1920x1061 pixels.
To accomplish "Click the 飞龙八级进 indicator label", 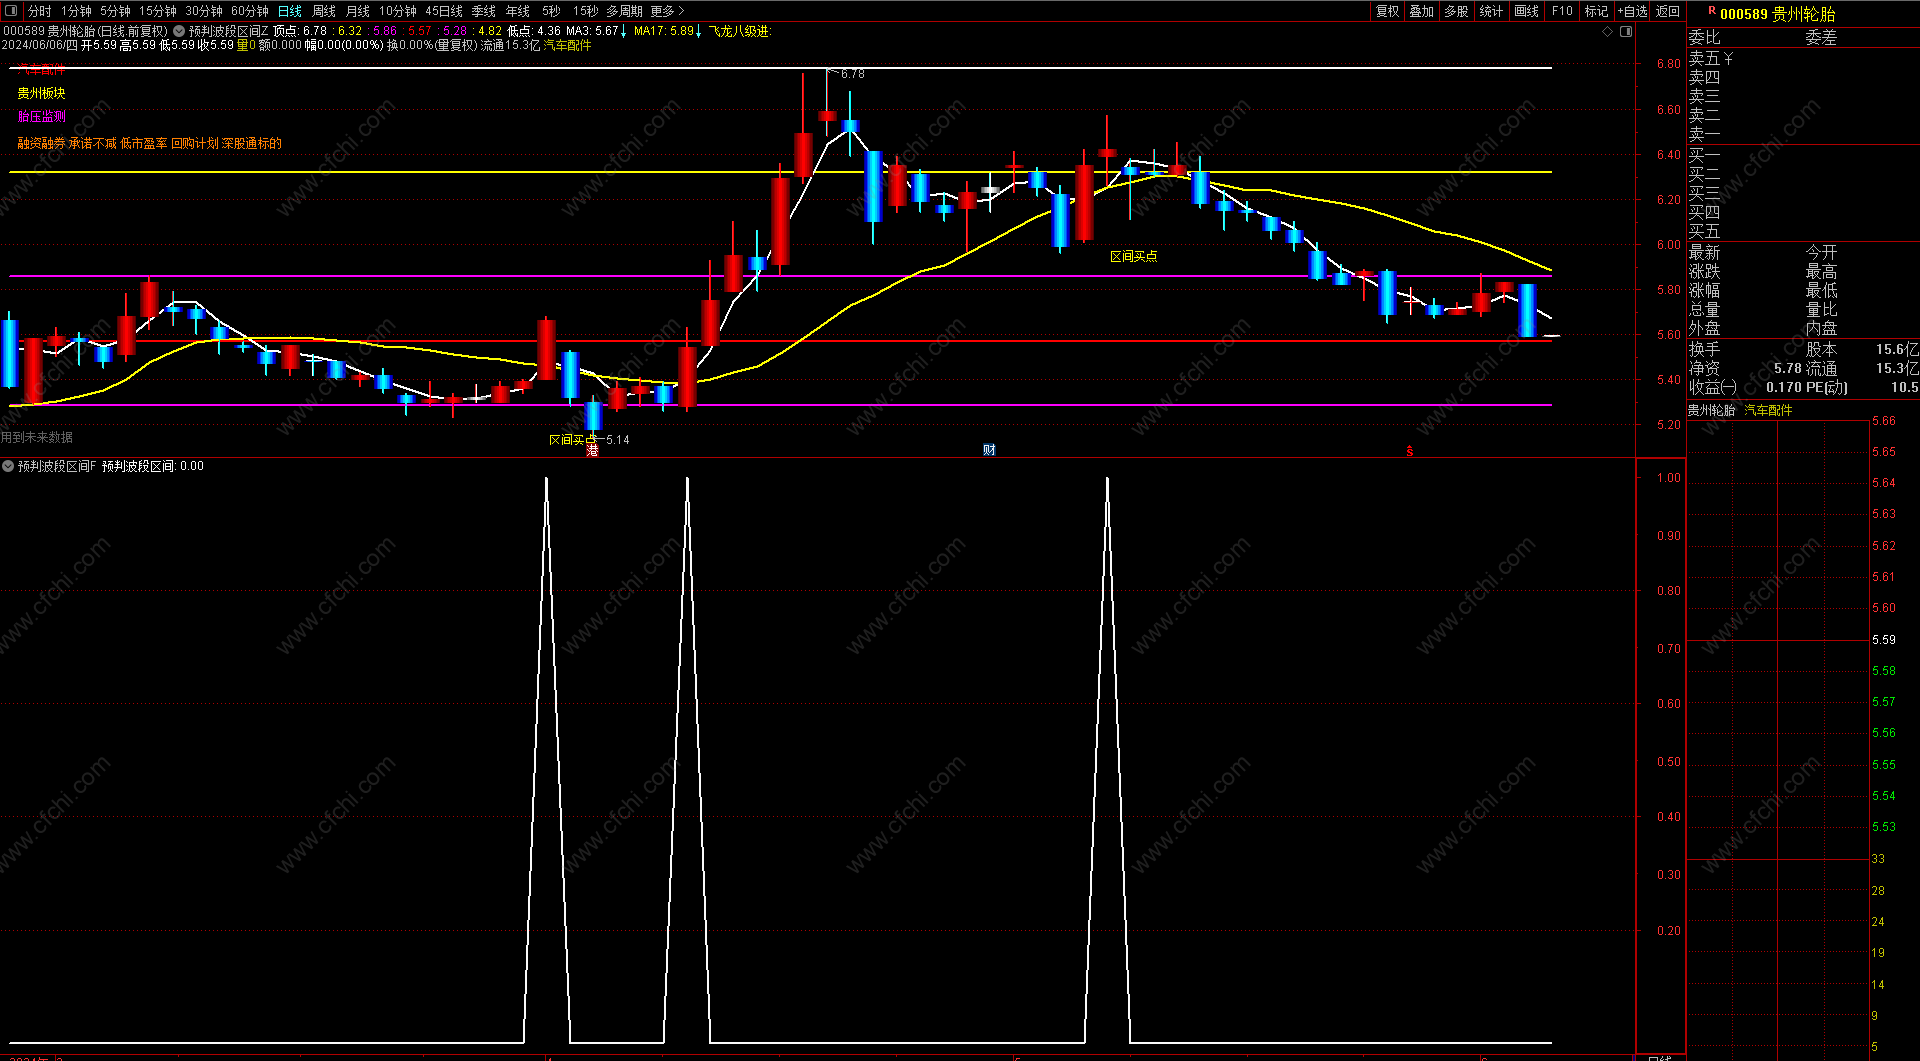I will tap(741, 31).
